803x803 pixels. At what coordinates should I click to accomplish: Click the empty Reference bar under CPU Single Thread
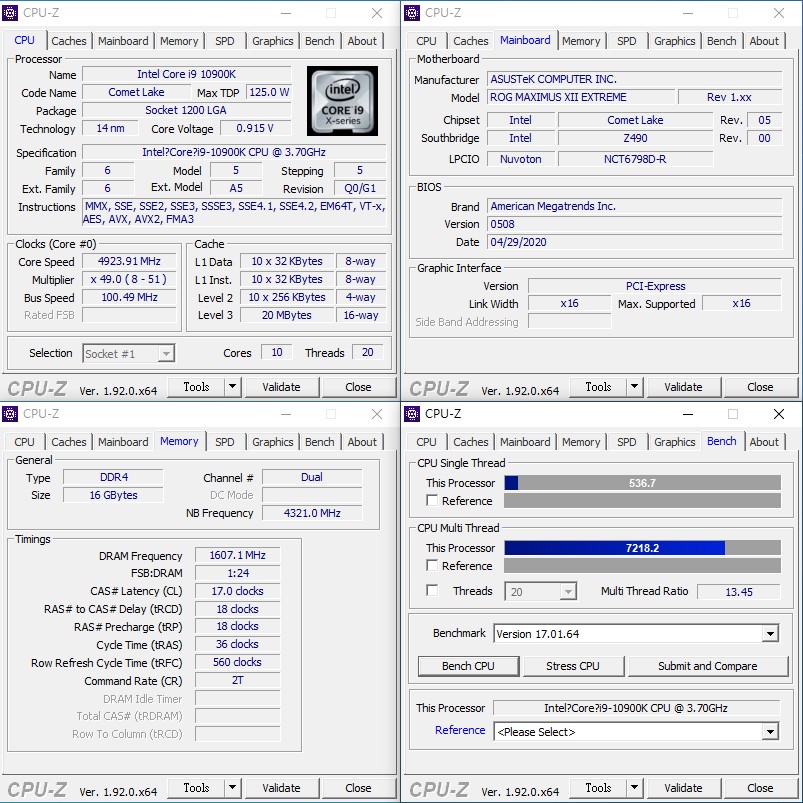[x=642, y=500]
